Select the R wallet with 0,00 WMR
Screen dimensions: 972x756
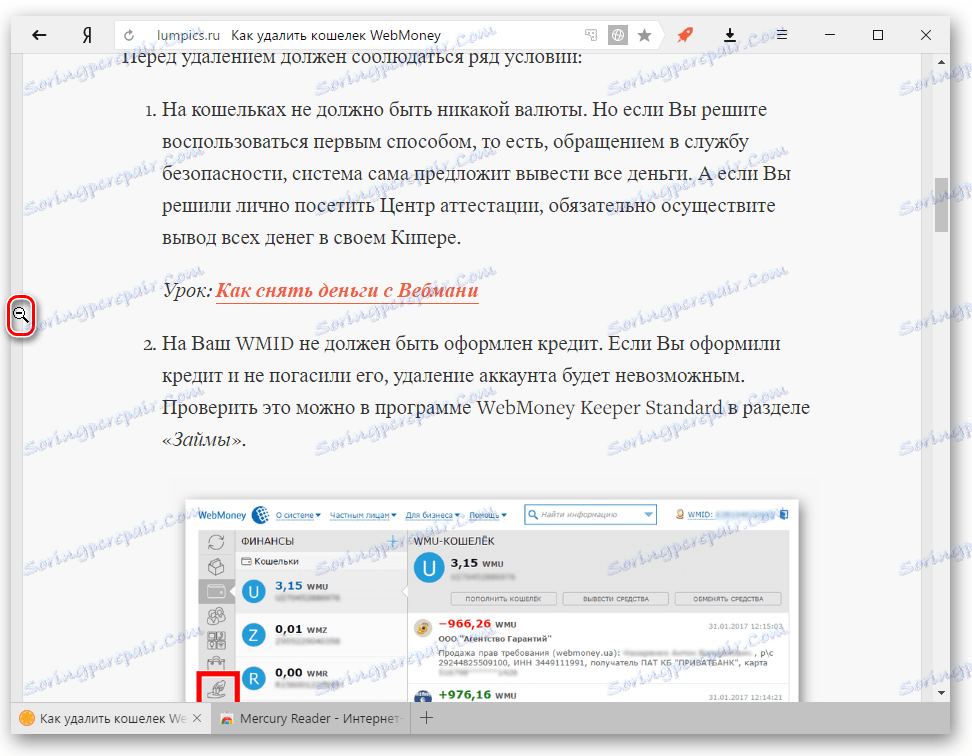coord(321,679)
